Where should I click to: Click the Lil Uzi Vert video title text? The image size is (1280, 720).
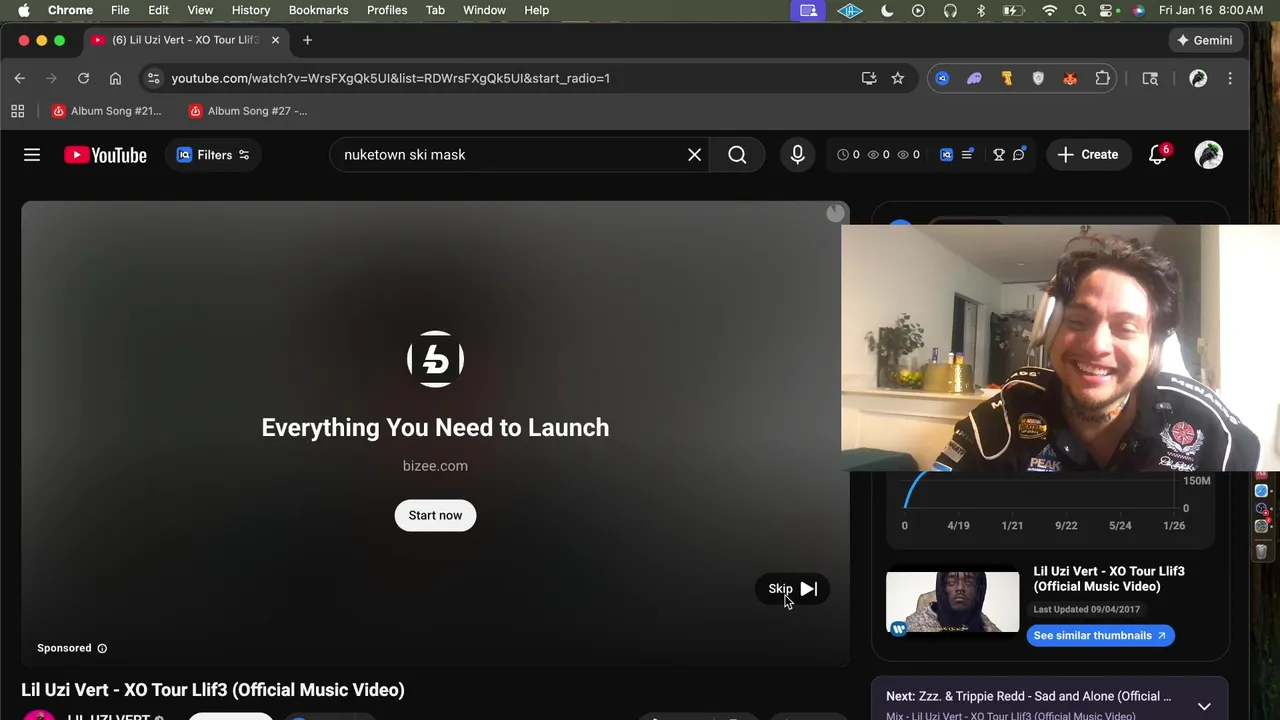click(213, 690)
